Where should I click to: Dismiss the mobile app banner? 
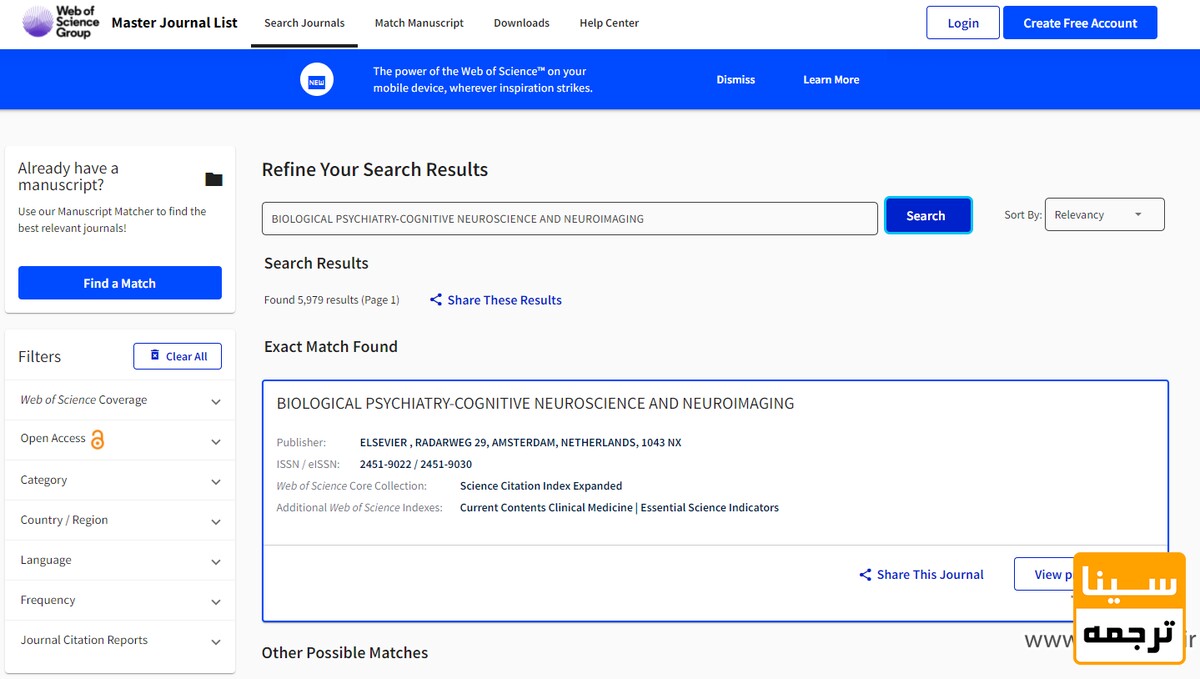[735, 80]
